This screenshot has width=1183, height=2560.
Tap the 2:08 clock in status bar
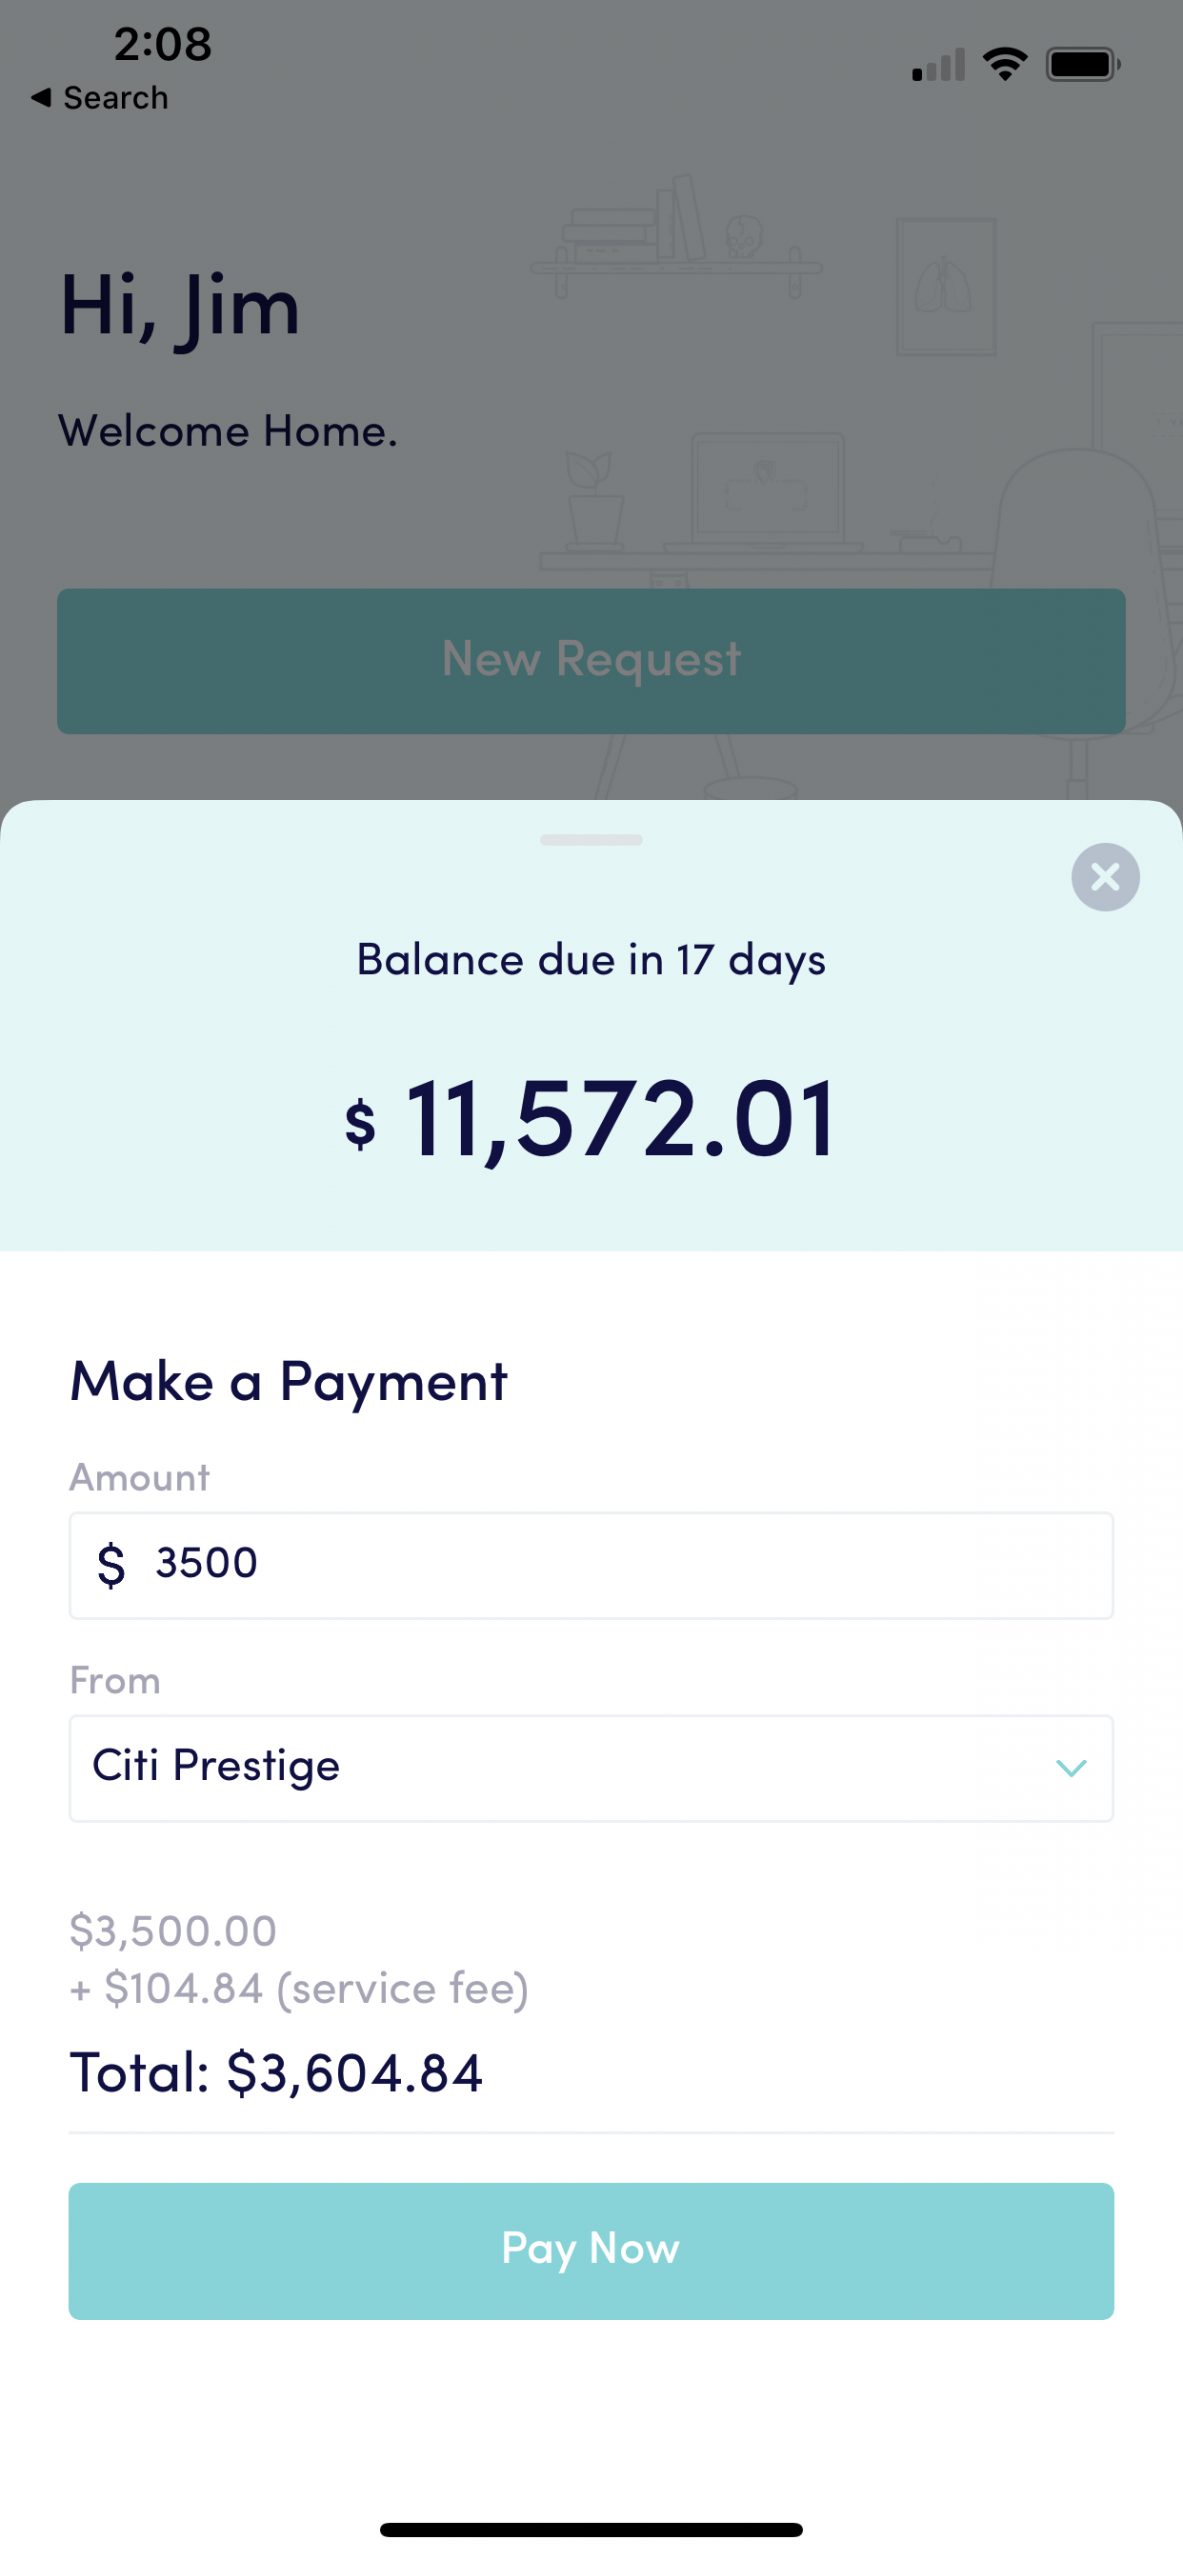[x=162, y=44]
